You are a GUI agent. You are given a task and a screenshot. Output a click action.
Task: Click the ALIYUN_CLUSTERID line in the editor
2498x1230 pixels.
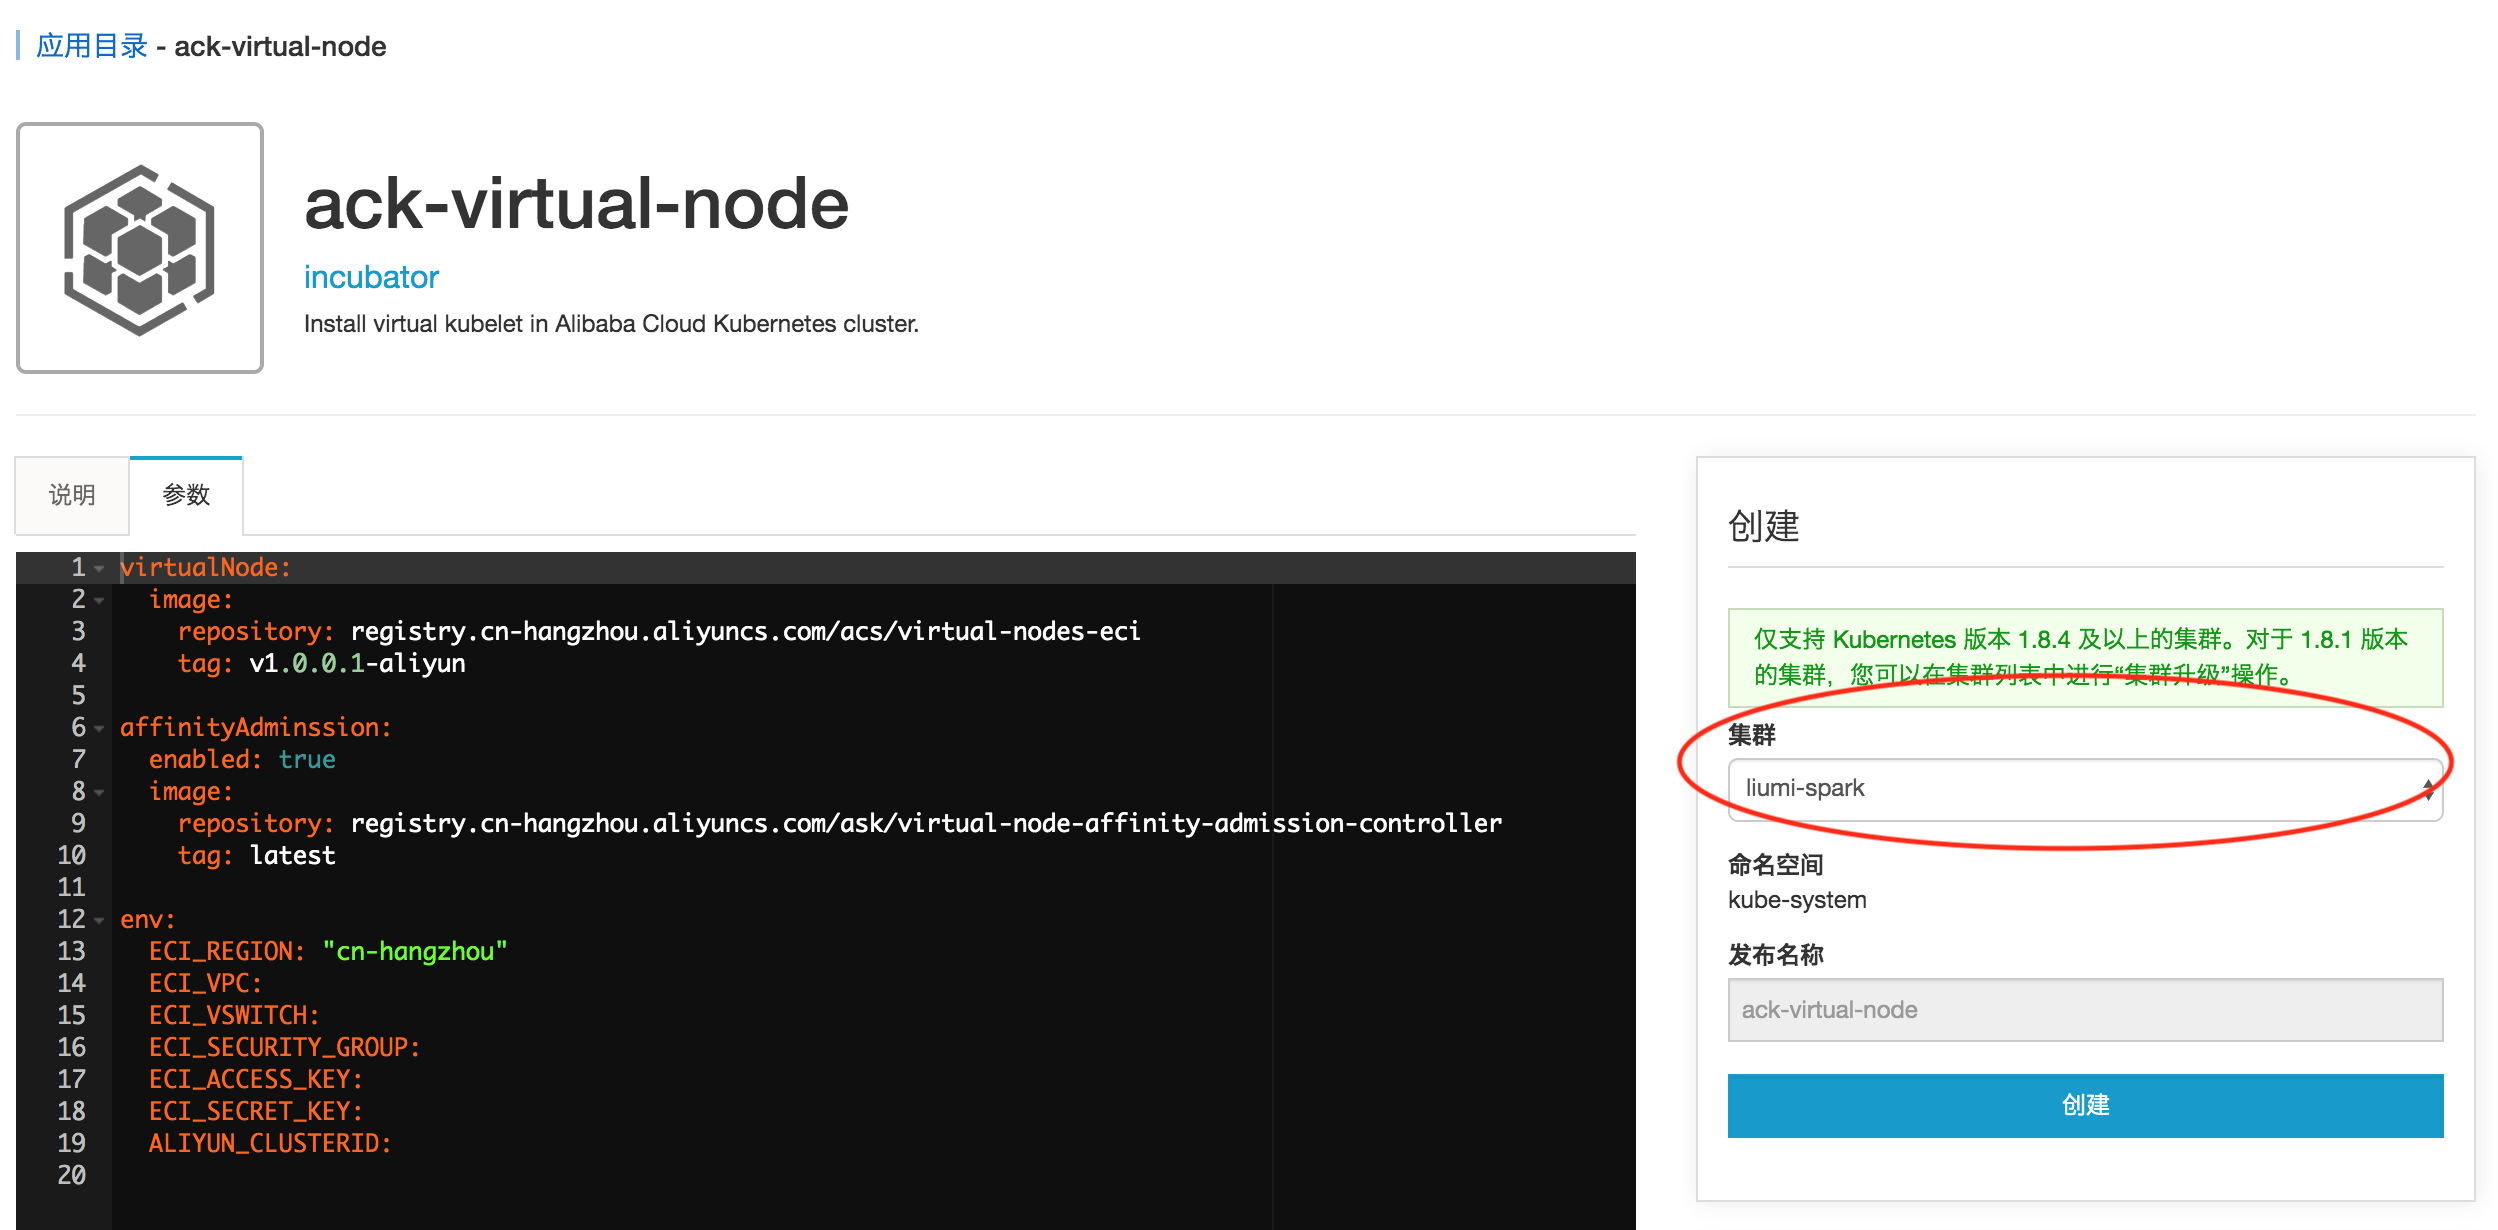[270, 1143]
